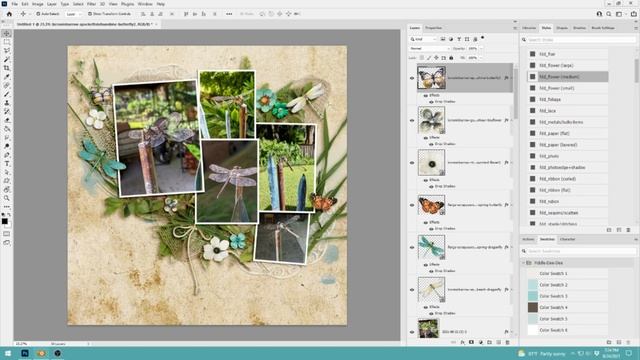Viewport: 640px width, 360px height.
Task: Hide the teal spring dragonfly layer
Action: click(x=412, y=247)
